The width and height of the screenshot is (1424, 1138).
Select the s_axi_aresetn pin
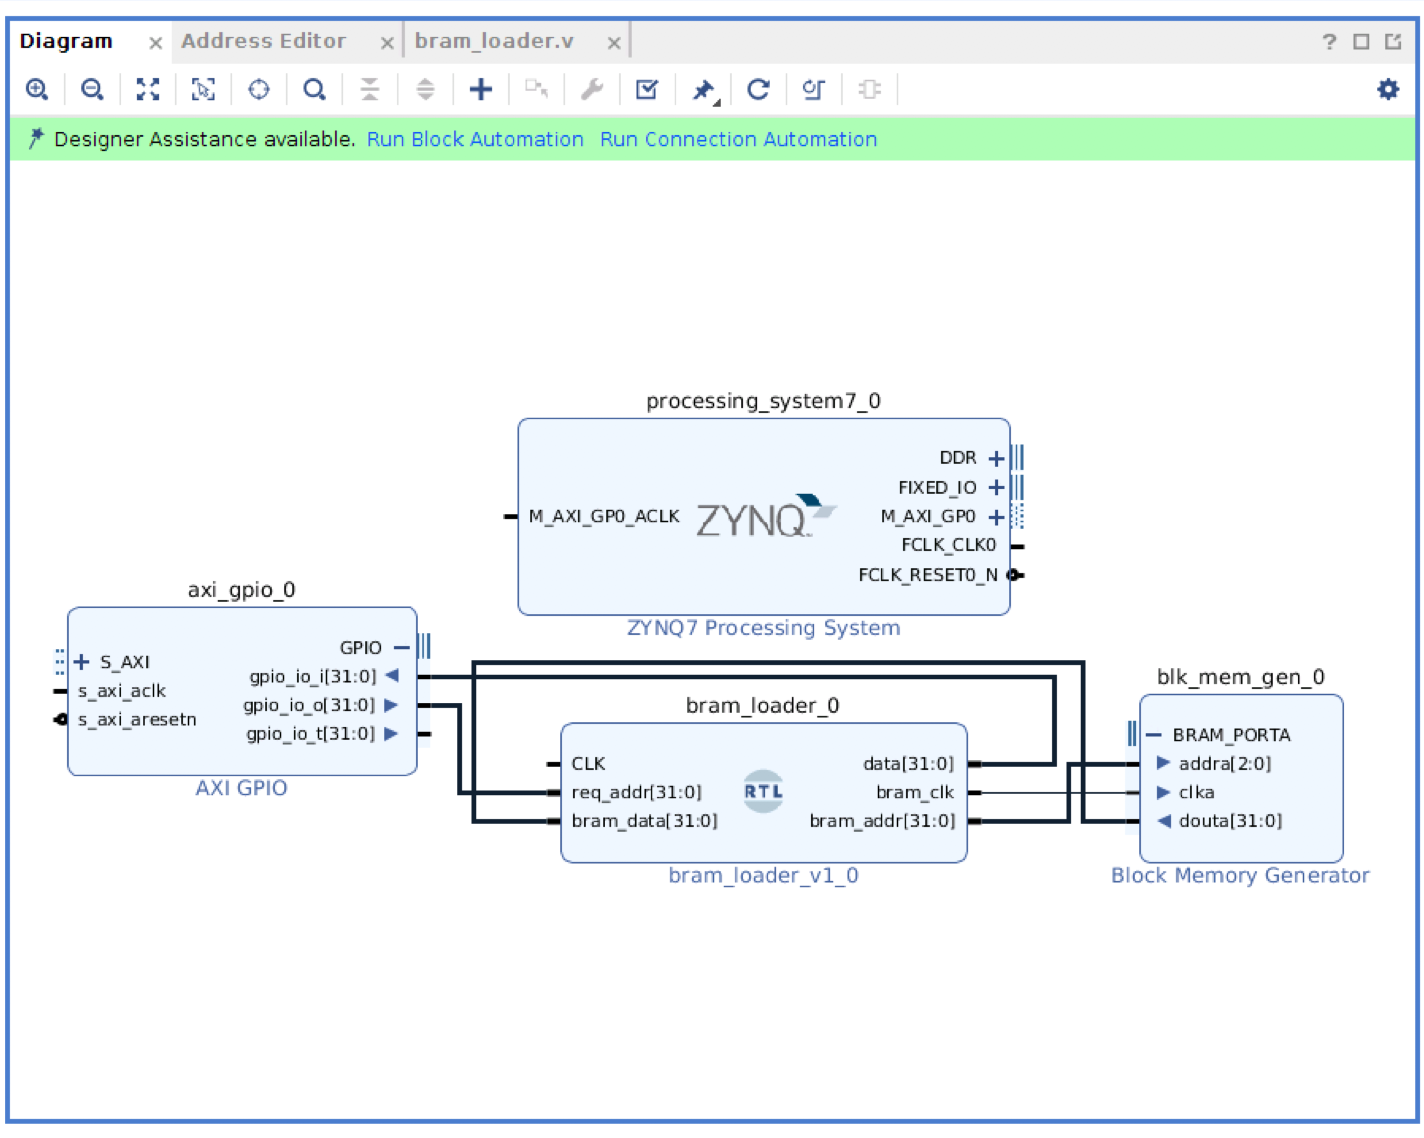coord(137,720)
